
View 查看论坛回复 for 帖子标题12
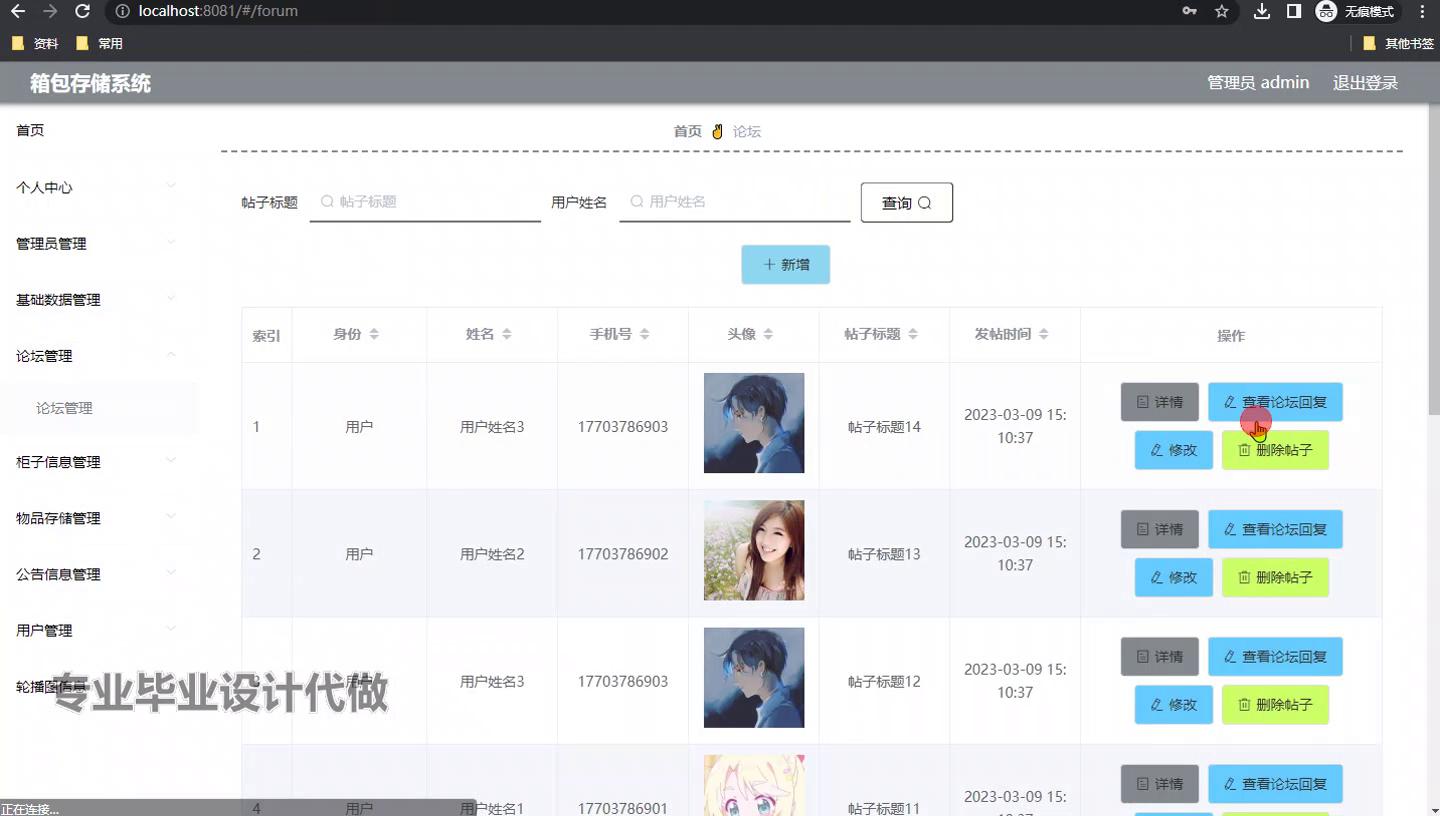pyautogui.click(x=1275, y=656)
